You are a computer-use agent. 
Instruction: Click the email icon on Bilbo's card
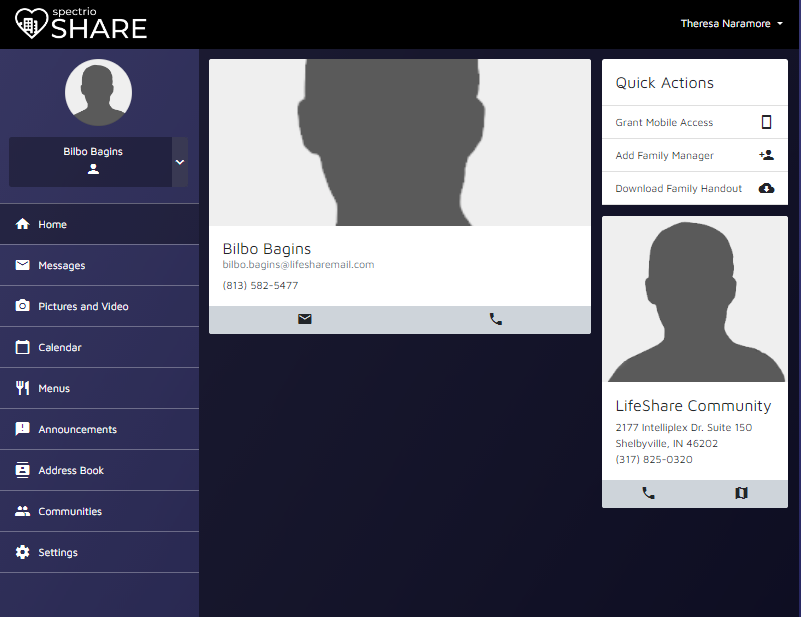click(305, 318)
